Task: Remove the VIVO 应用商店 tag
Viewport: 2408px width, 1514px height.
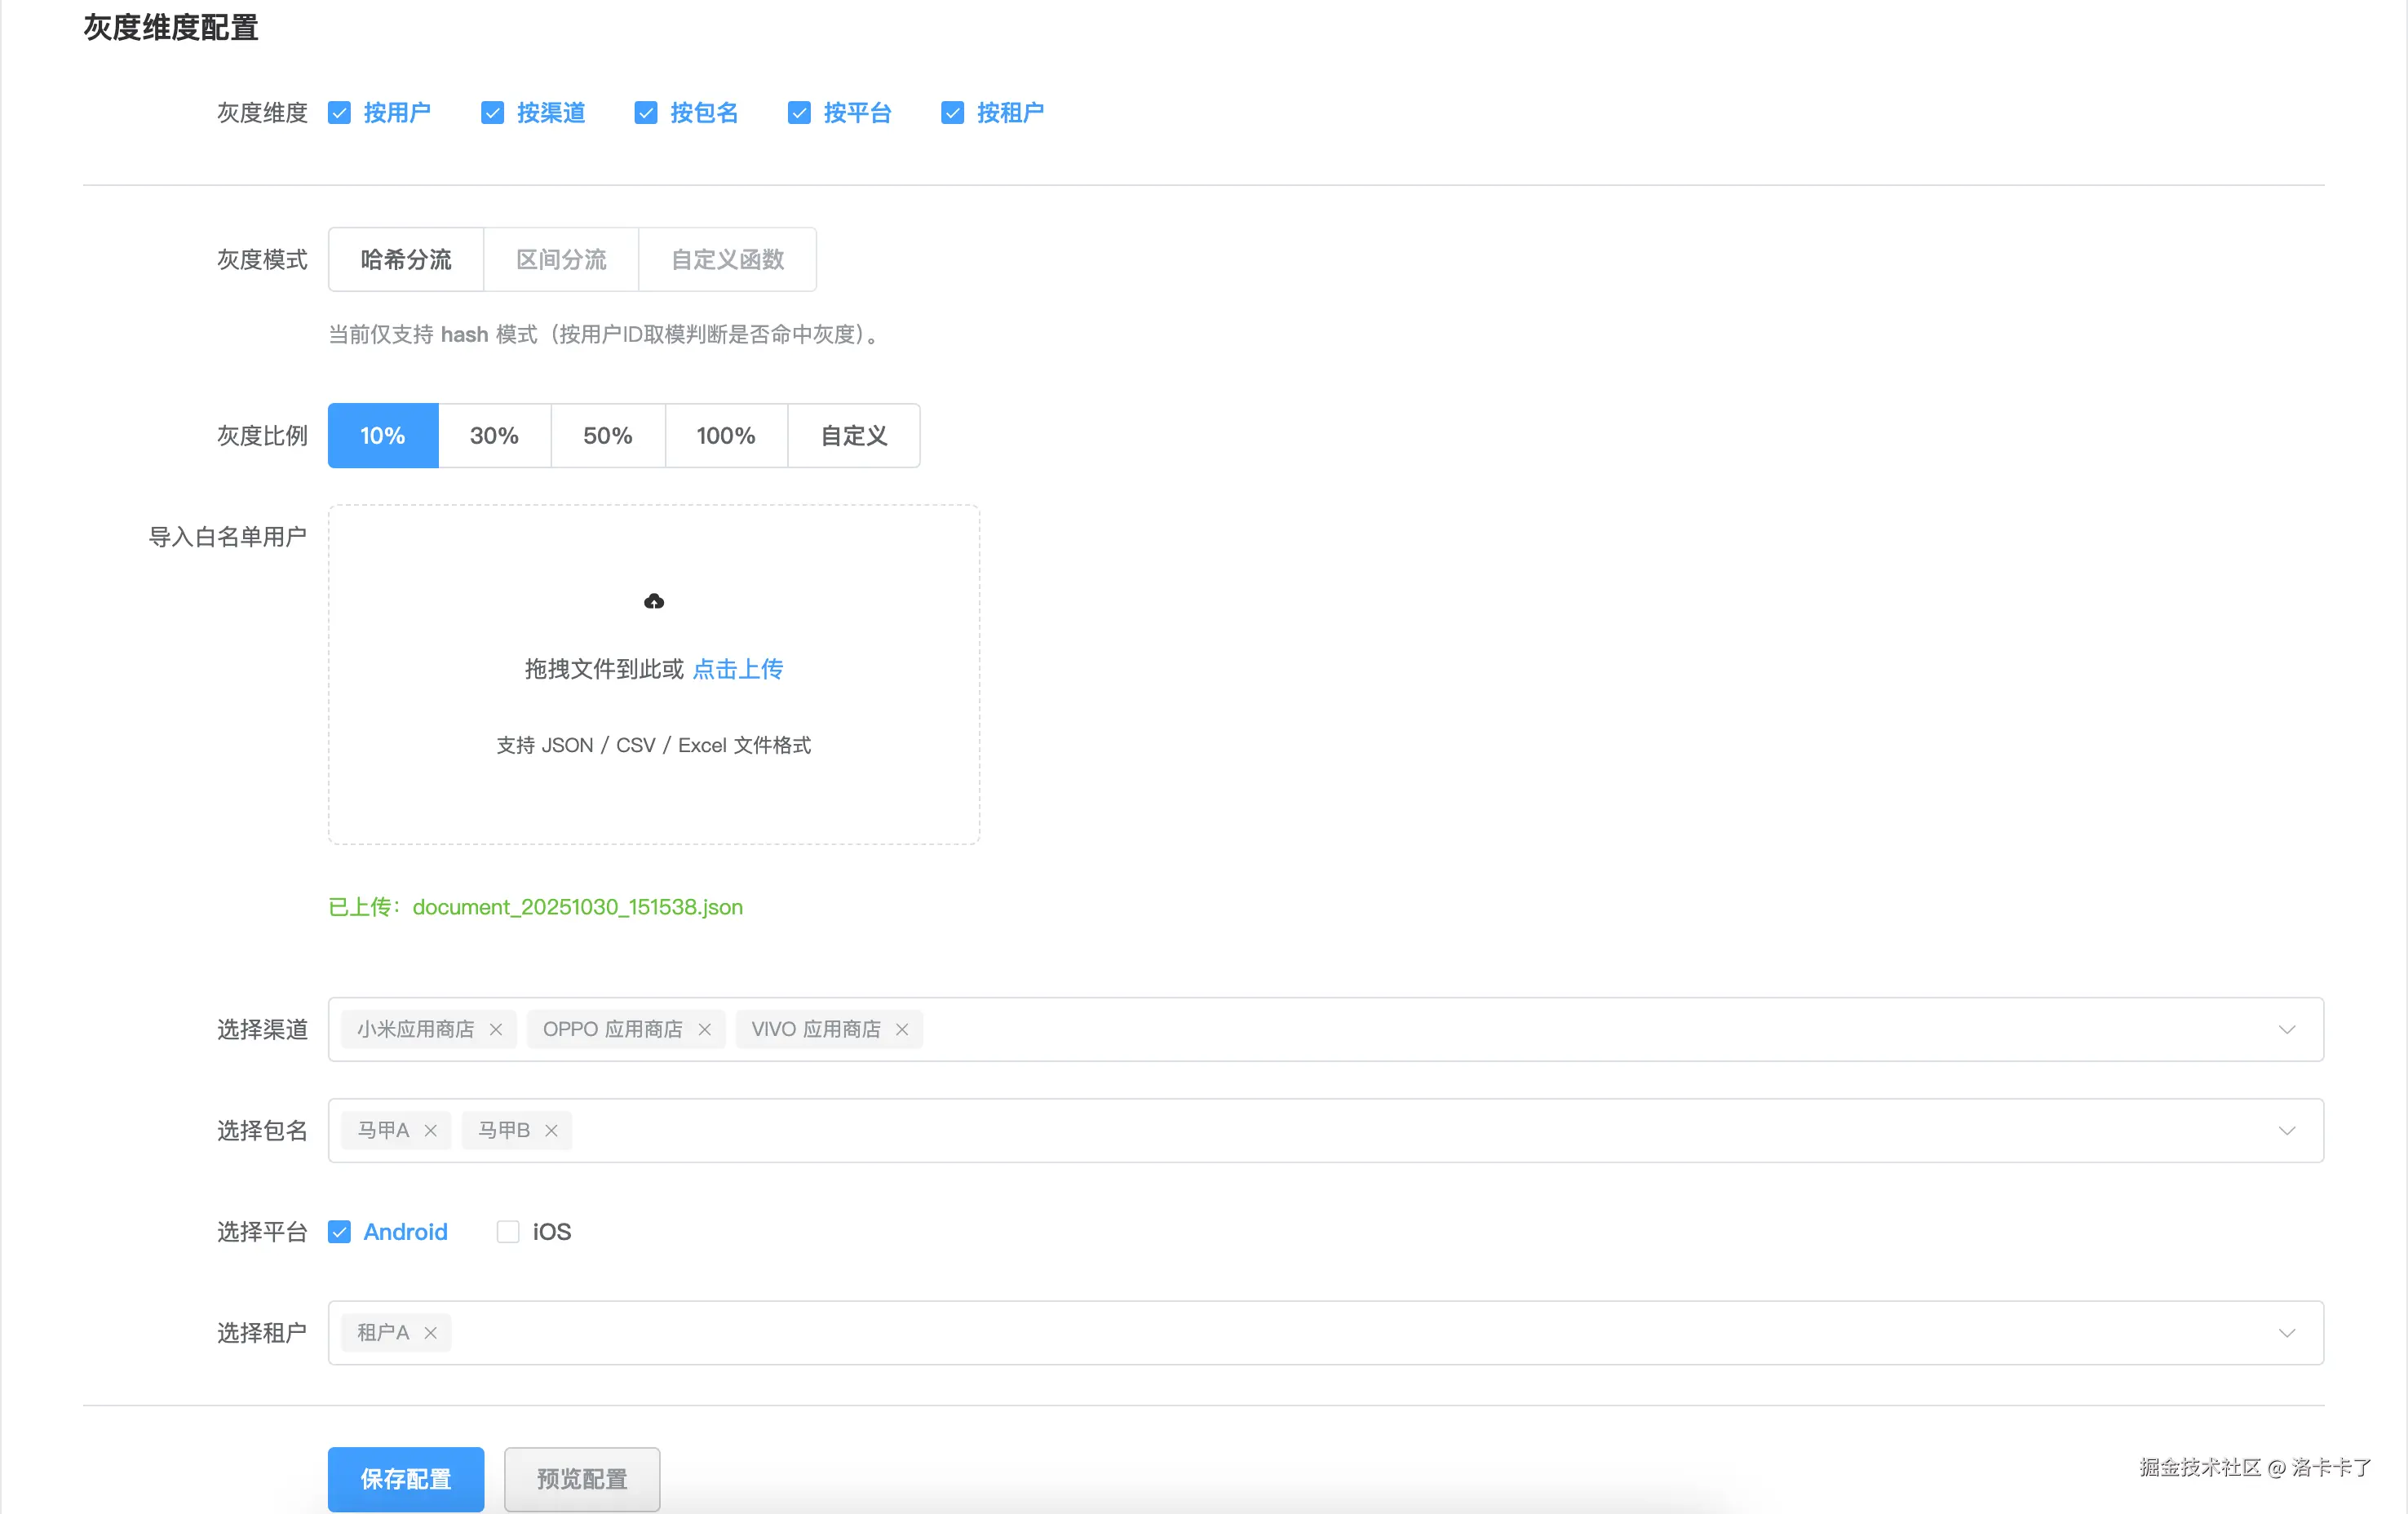Action: pos(902,1029)
